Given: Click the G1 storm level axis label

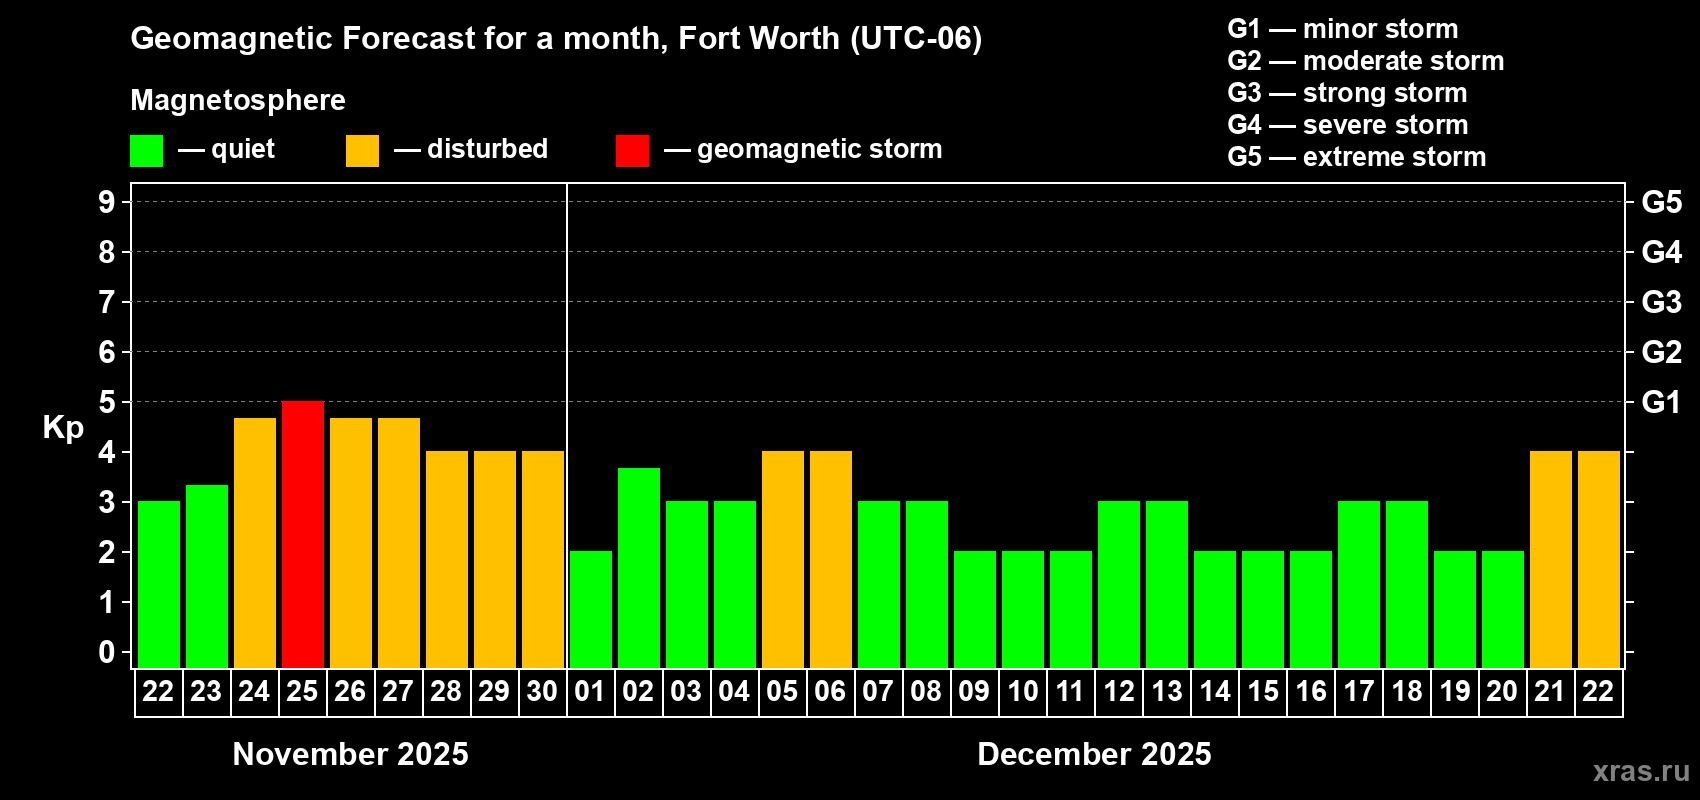Looking at the screenshot, I should (1661, 402).
